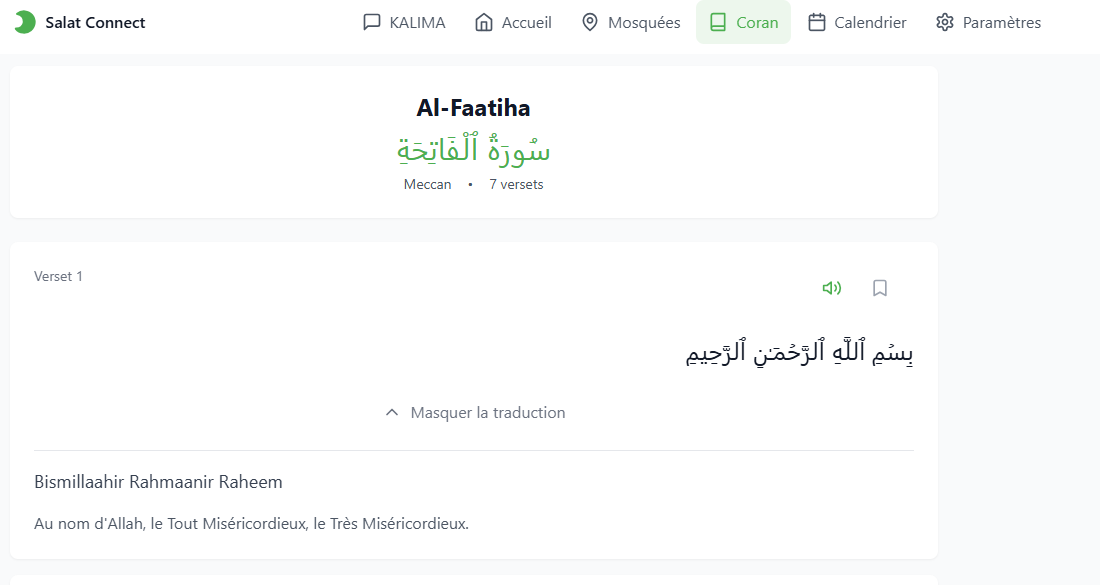
Task: Navigate to Accueil
Action: pos(513,21)
